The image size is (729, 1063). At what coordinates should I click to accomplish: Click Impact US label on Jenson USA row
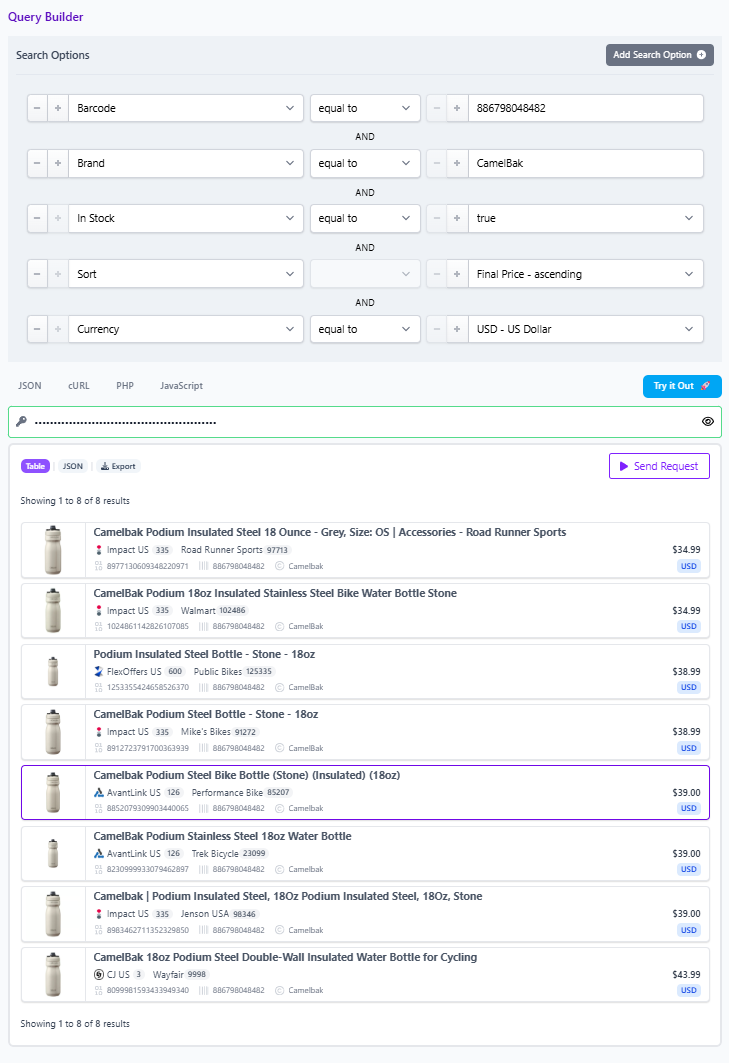pos(127,914)
